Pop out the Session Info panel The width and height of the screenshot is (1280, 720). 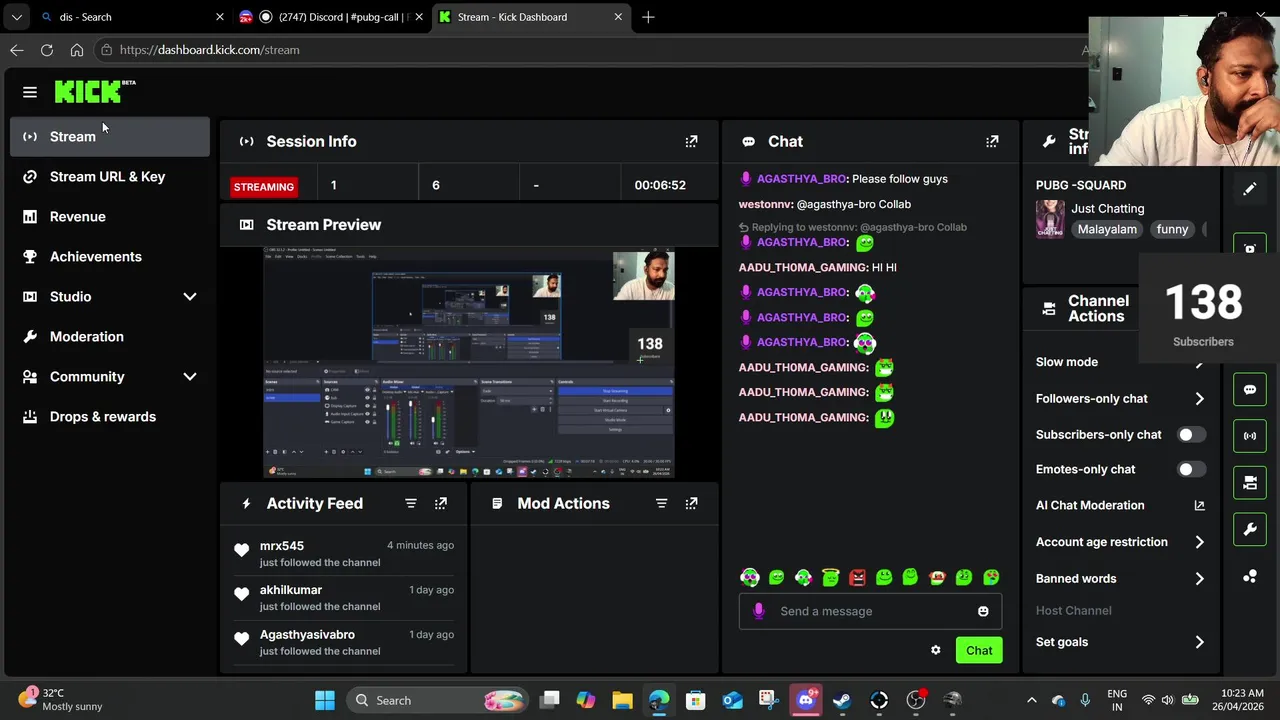click(691, 141)
